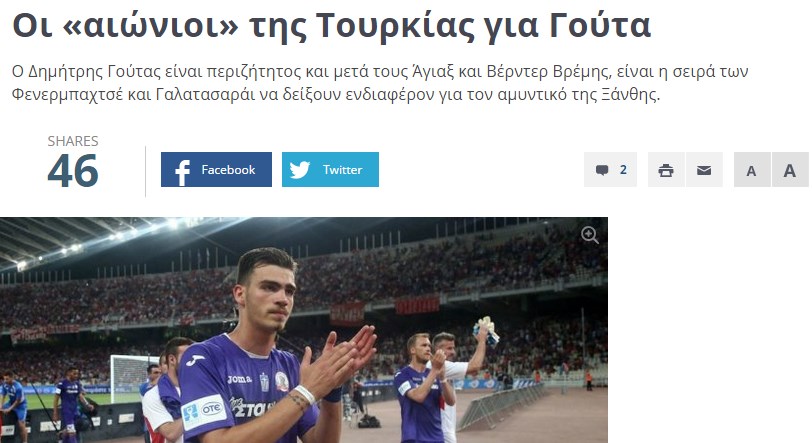Open the article's main stadium photo
The image size is (812, 443).
(304, 330)
